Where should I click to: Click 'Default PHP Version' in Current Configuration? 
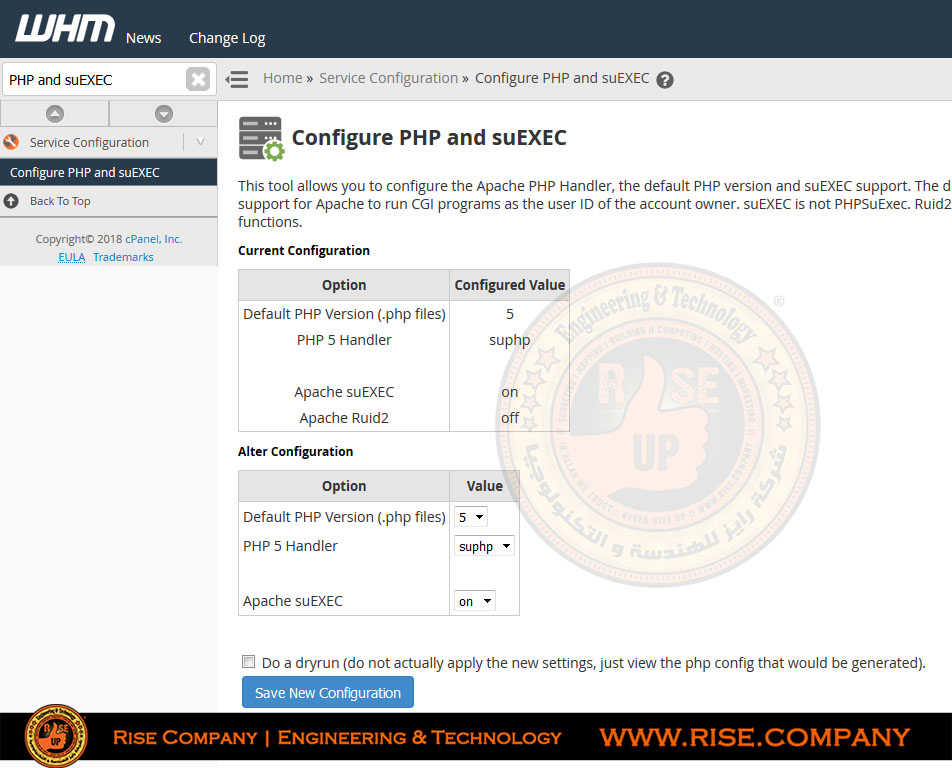[x=344, y=314]
